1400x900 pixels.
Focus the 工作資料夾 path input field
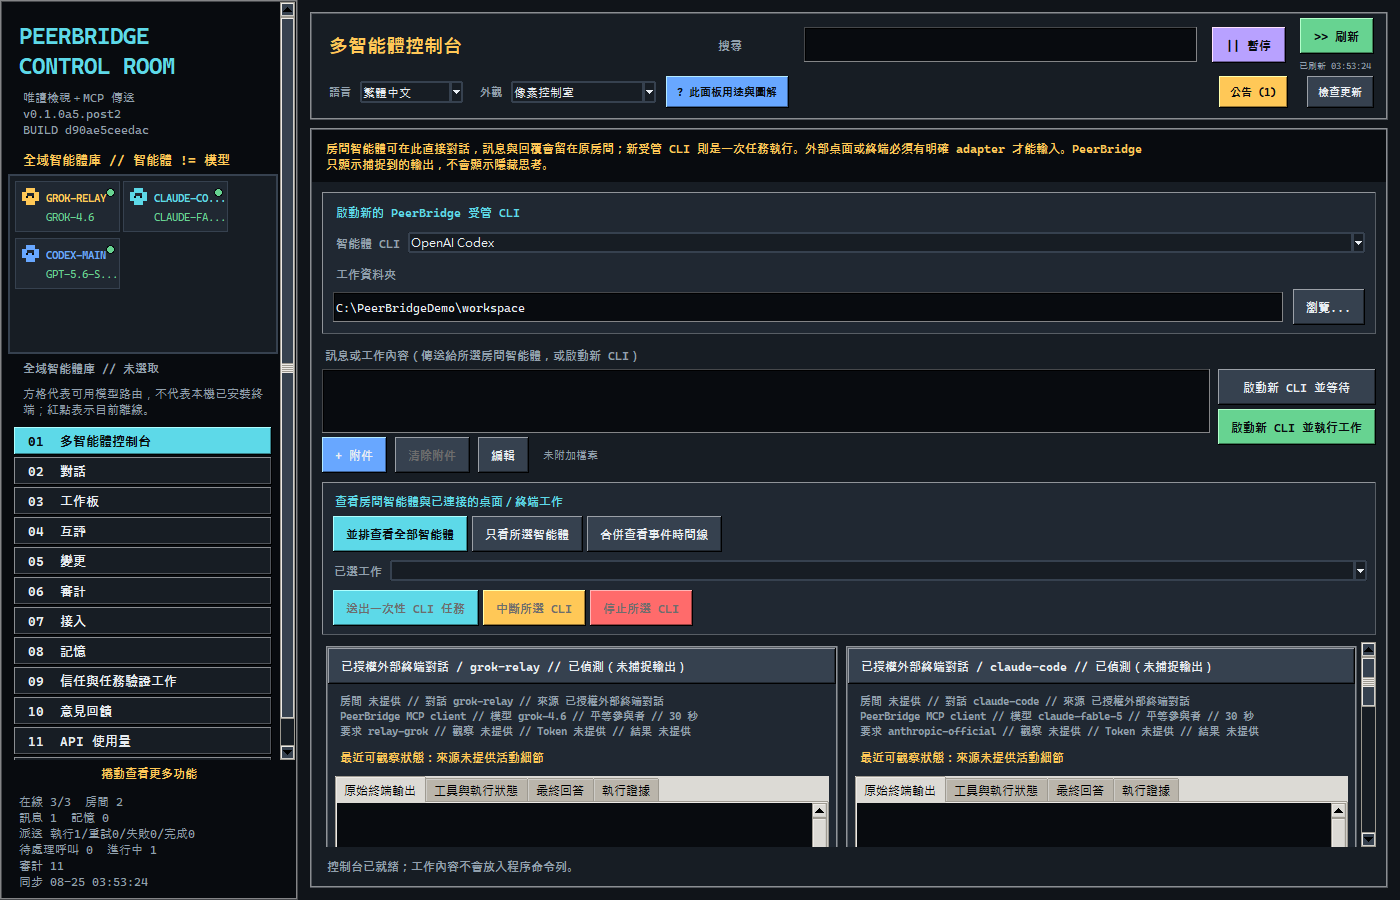click(x=808, y=307)
